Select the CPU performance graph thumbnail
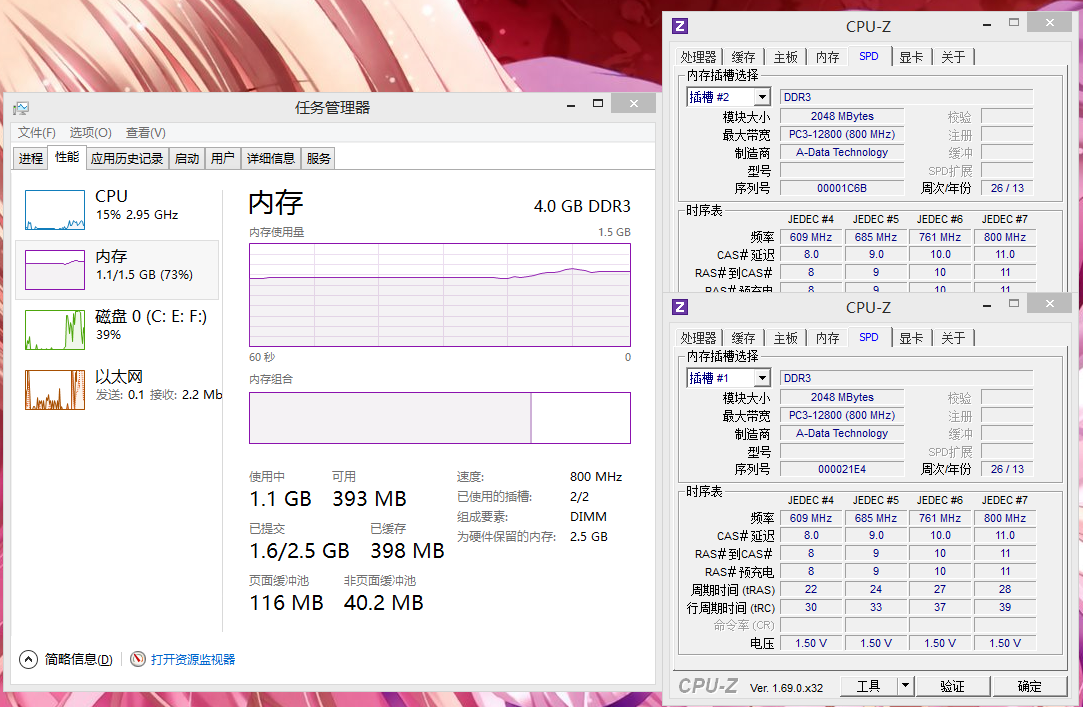Viewport: 1083px width, 707px height. [55, 210]
